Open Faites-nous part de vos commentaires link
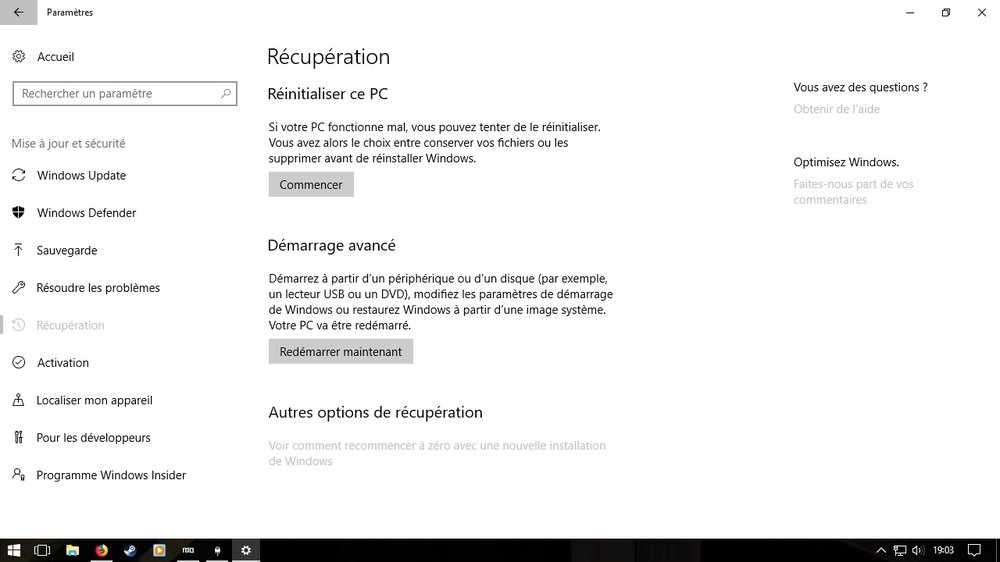The image size is (1000, 562). [853, 191]
